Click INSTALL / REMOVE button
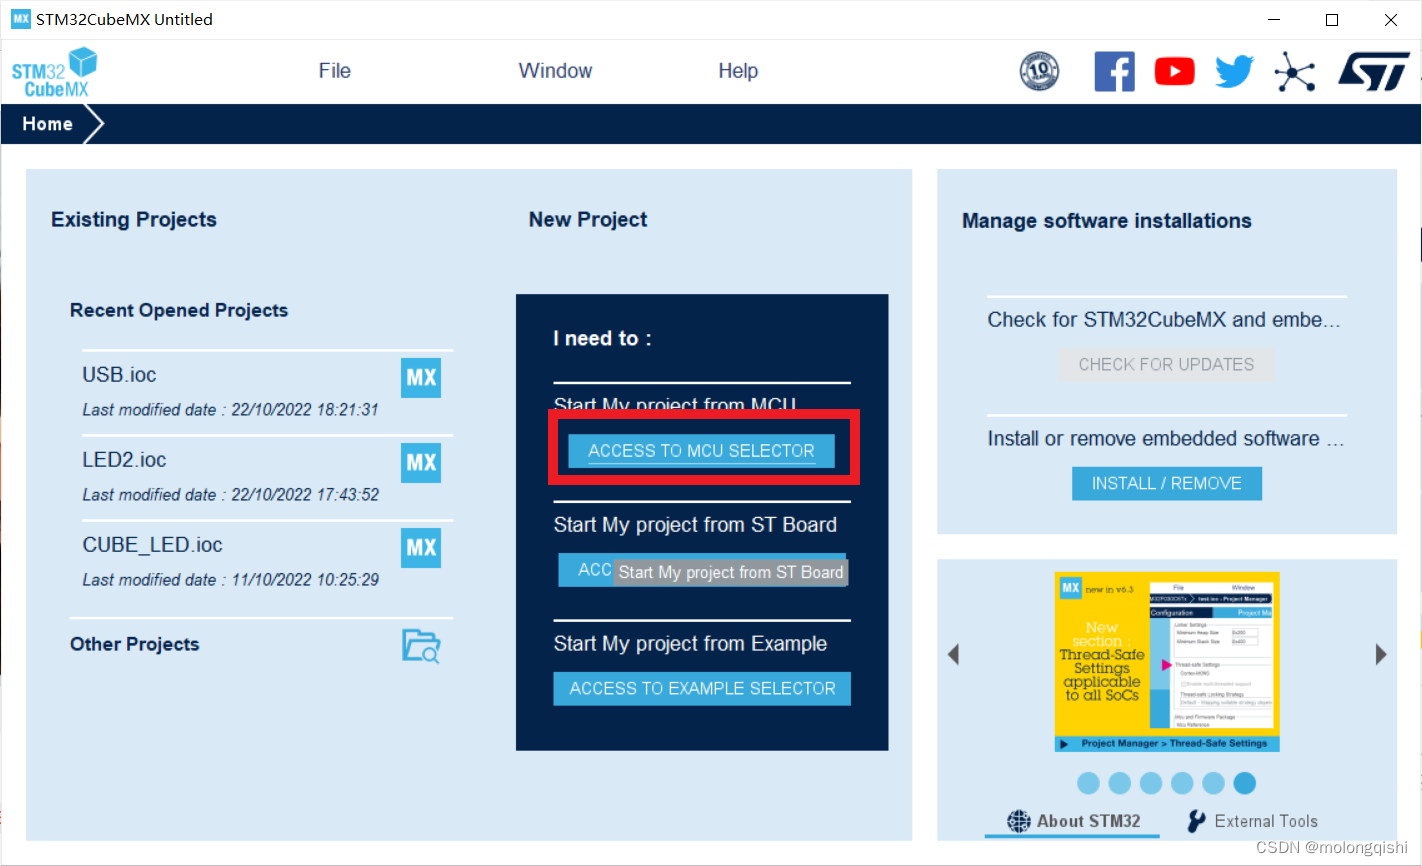 tap(1167, 484)
